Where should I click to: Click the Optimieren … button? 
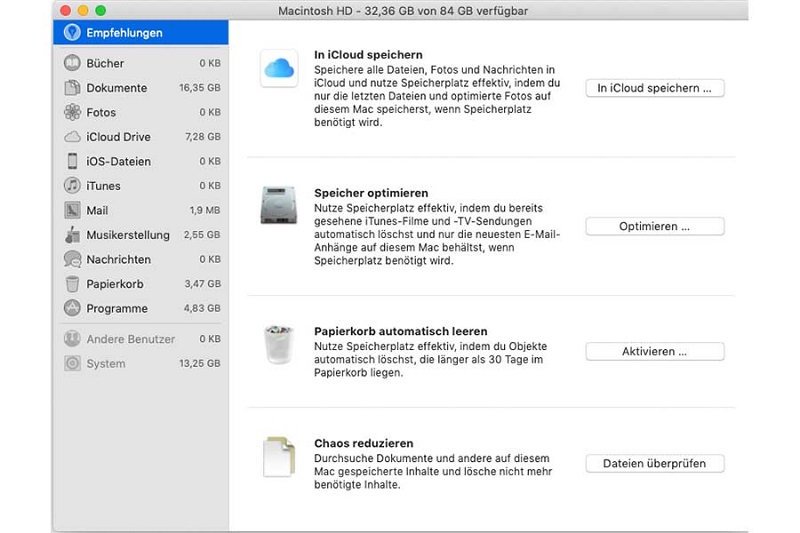(655, 226)
